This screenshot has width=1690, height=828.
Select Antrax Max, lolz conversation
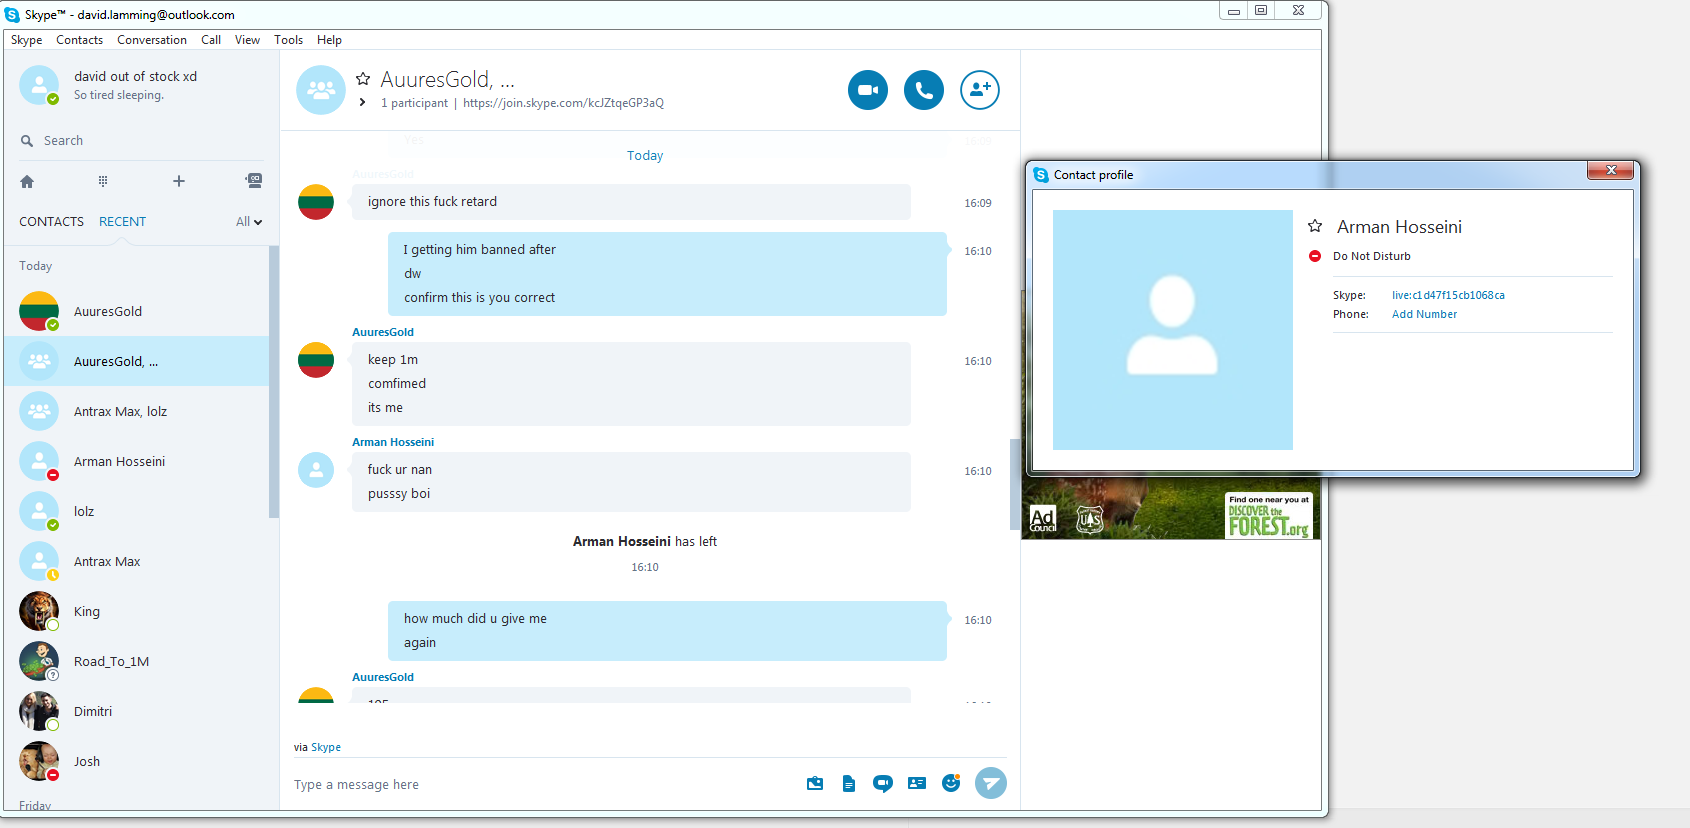(x=137, y=411)
